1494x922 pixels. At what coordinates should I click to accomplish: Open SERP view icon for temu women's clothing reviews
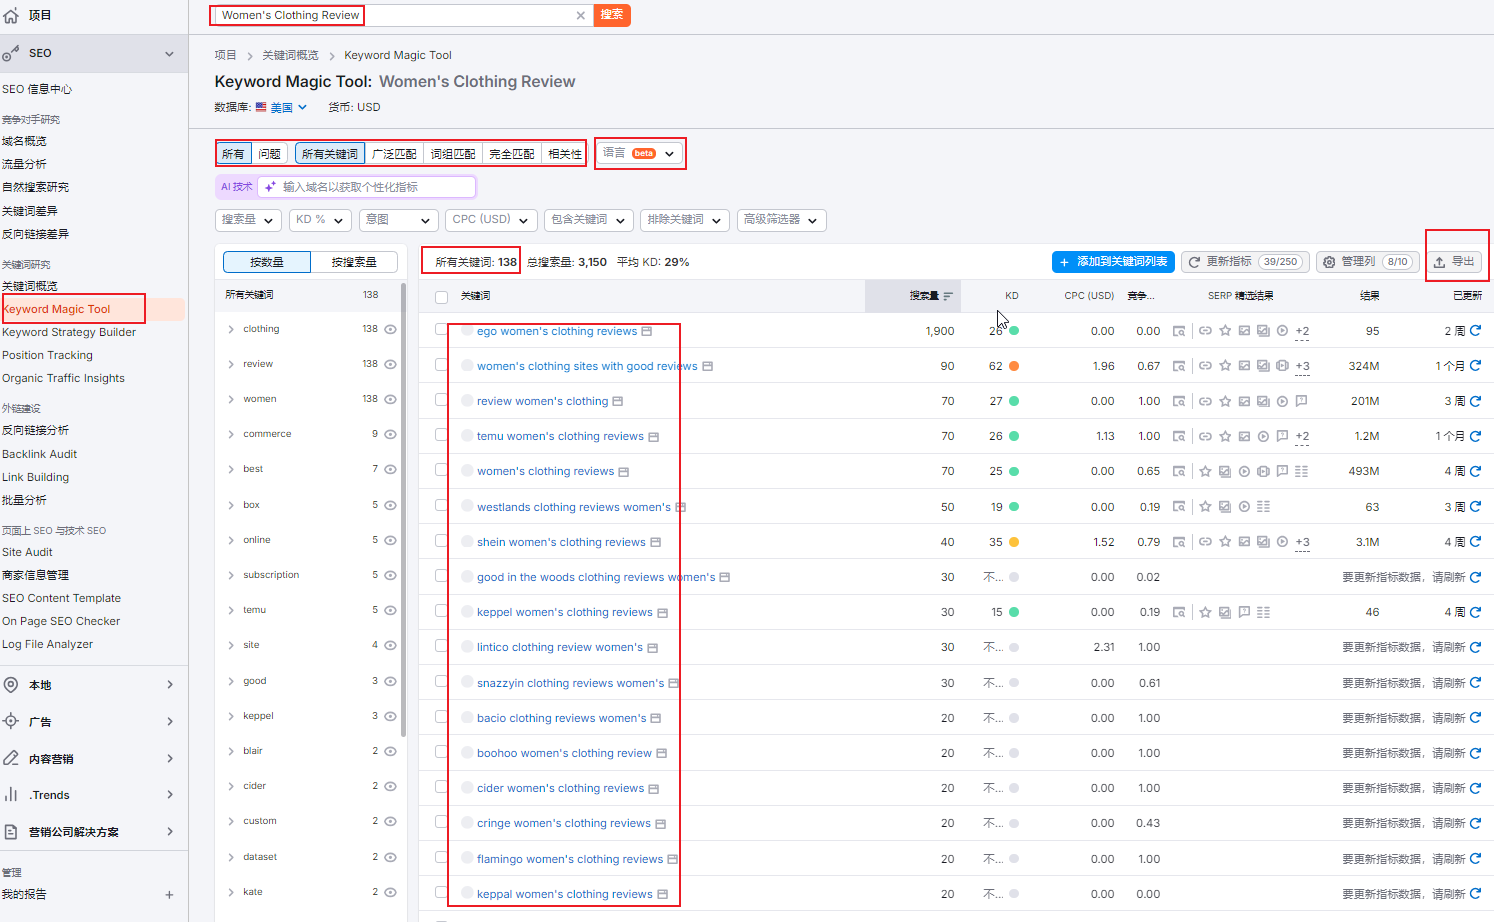pos(1179,437)
